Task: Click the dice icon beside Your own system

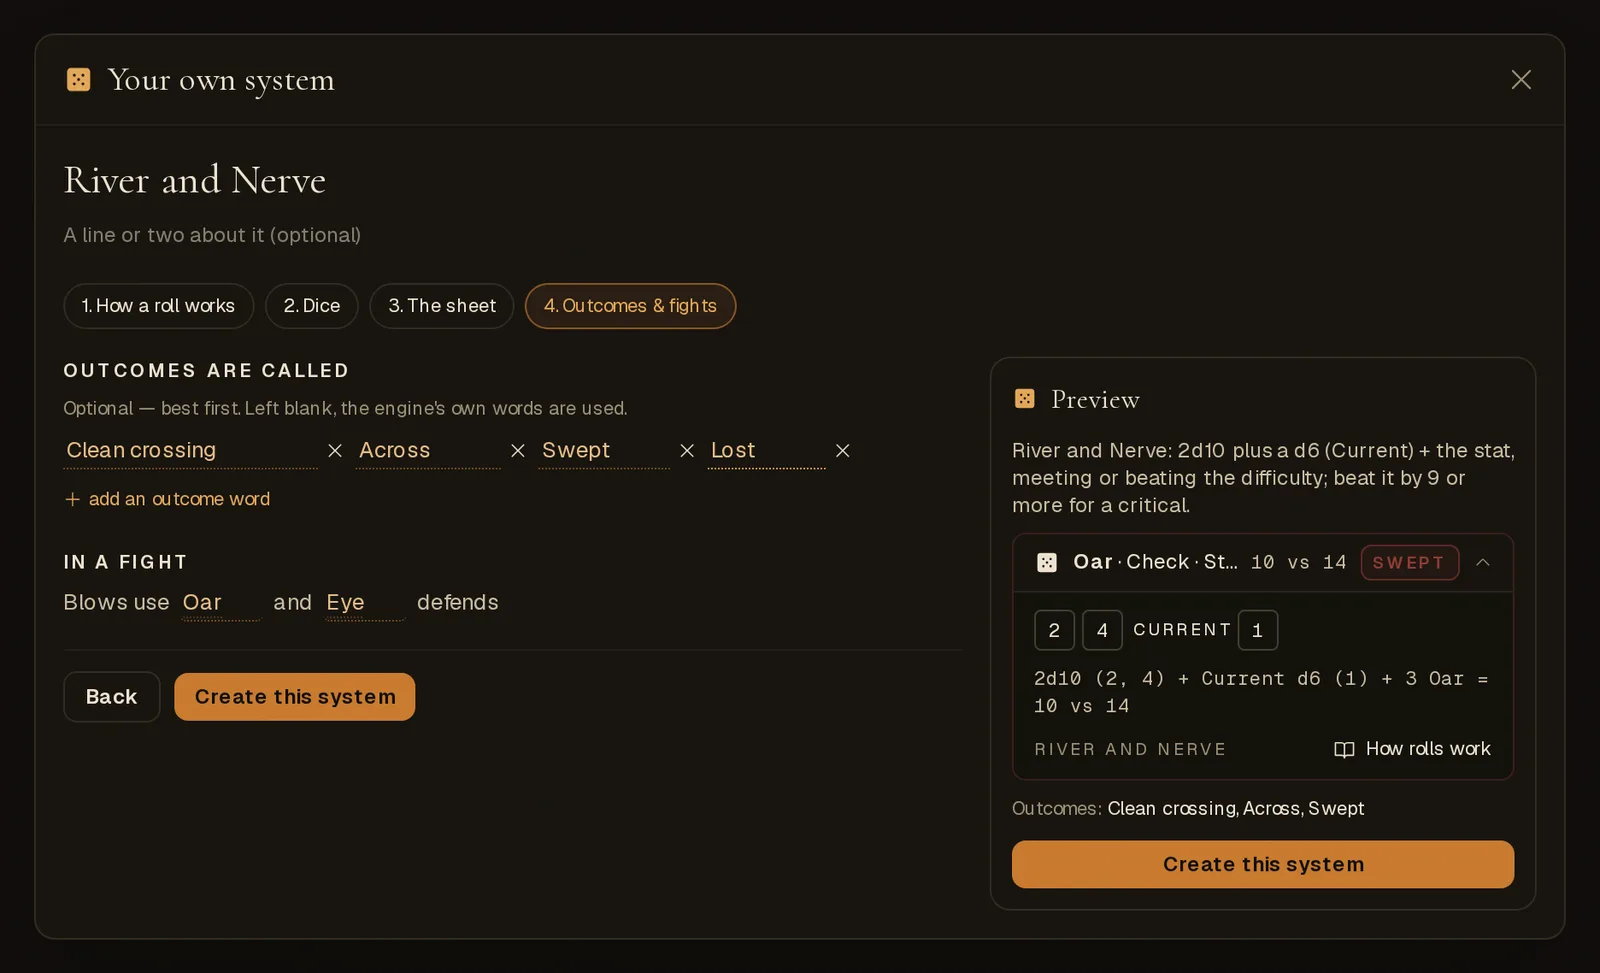Action: [79, 80]
